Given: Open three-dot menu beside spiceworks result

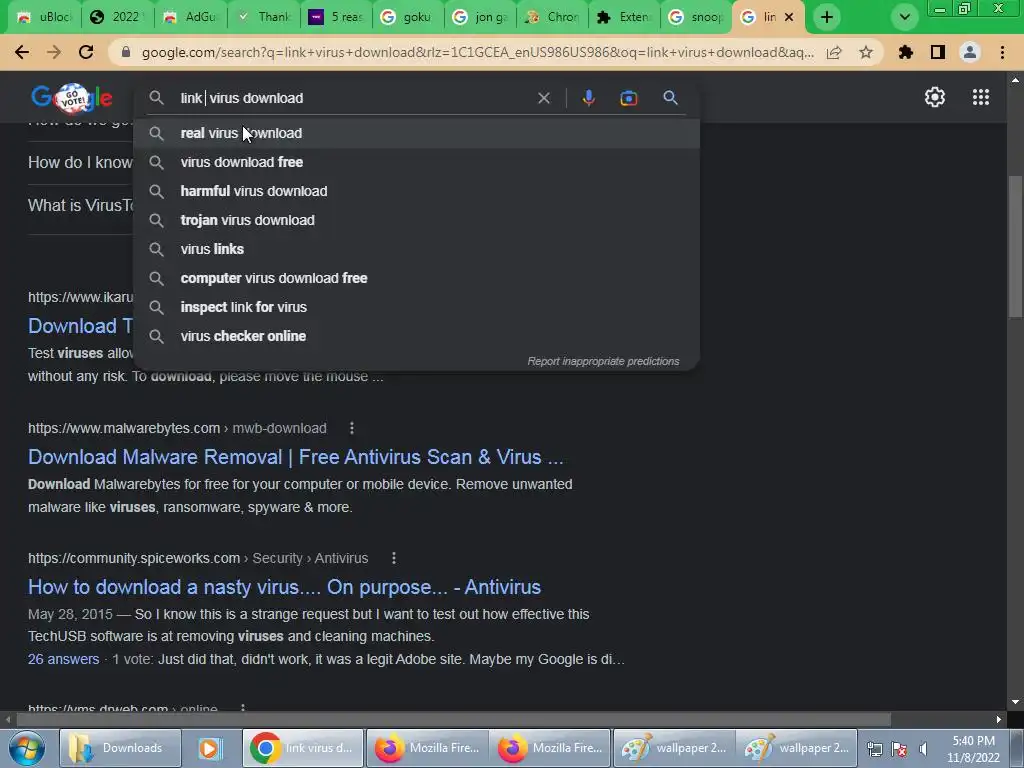Looking at the screenshot, I should [x=394, y=558].
